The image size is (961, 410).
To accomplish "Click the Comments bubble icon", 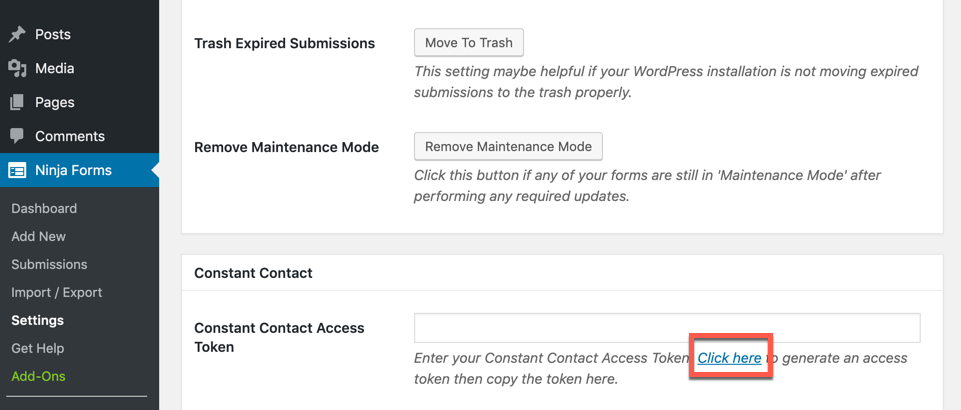I will coord(17,136).
